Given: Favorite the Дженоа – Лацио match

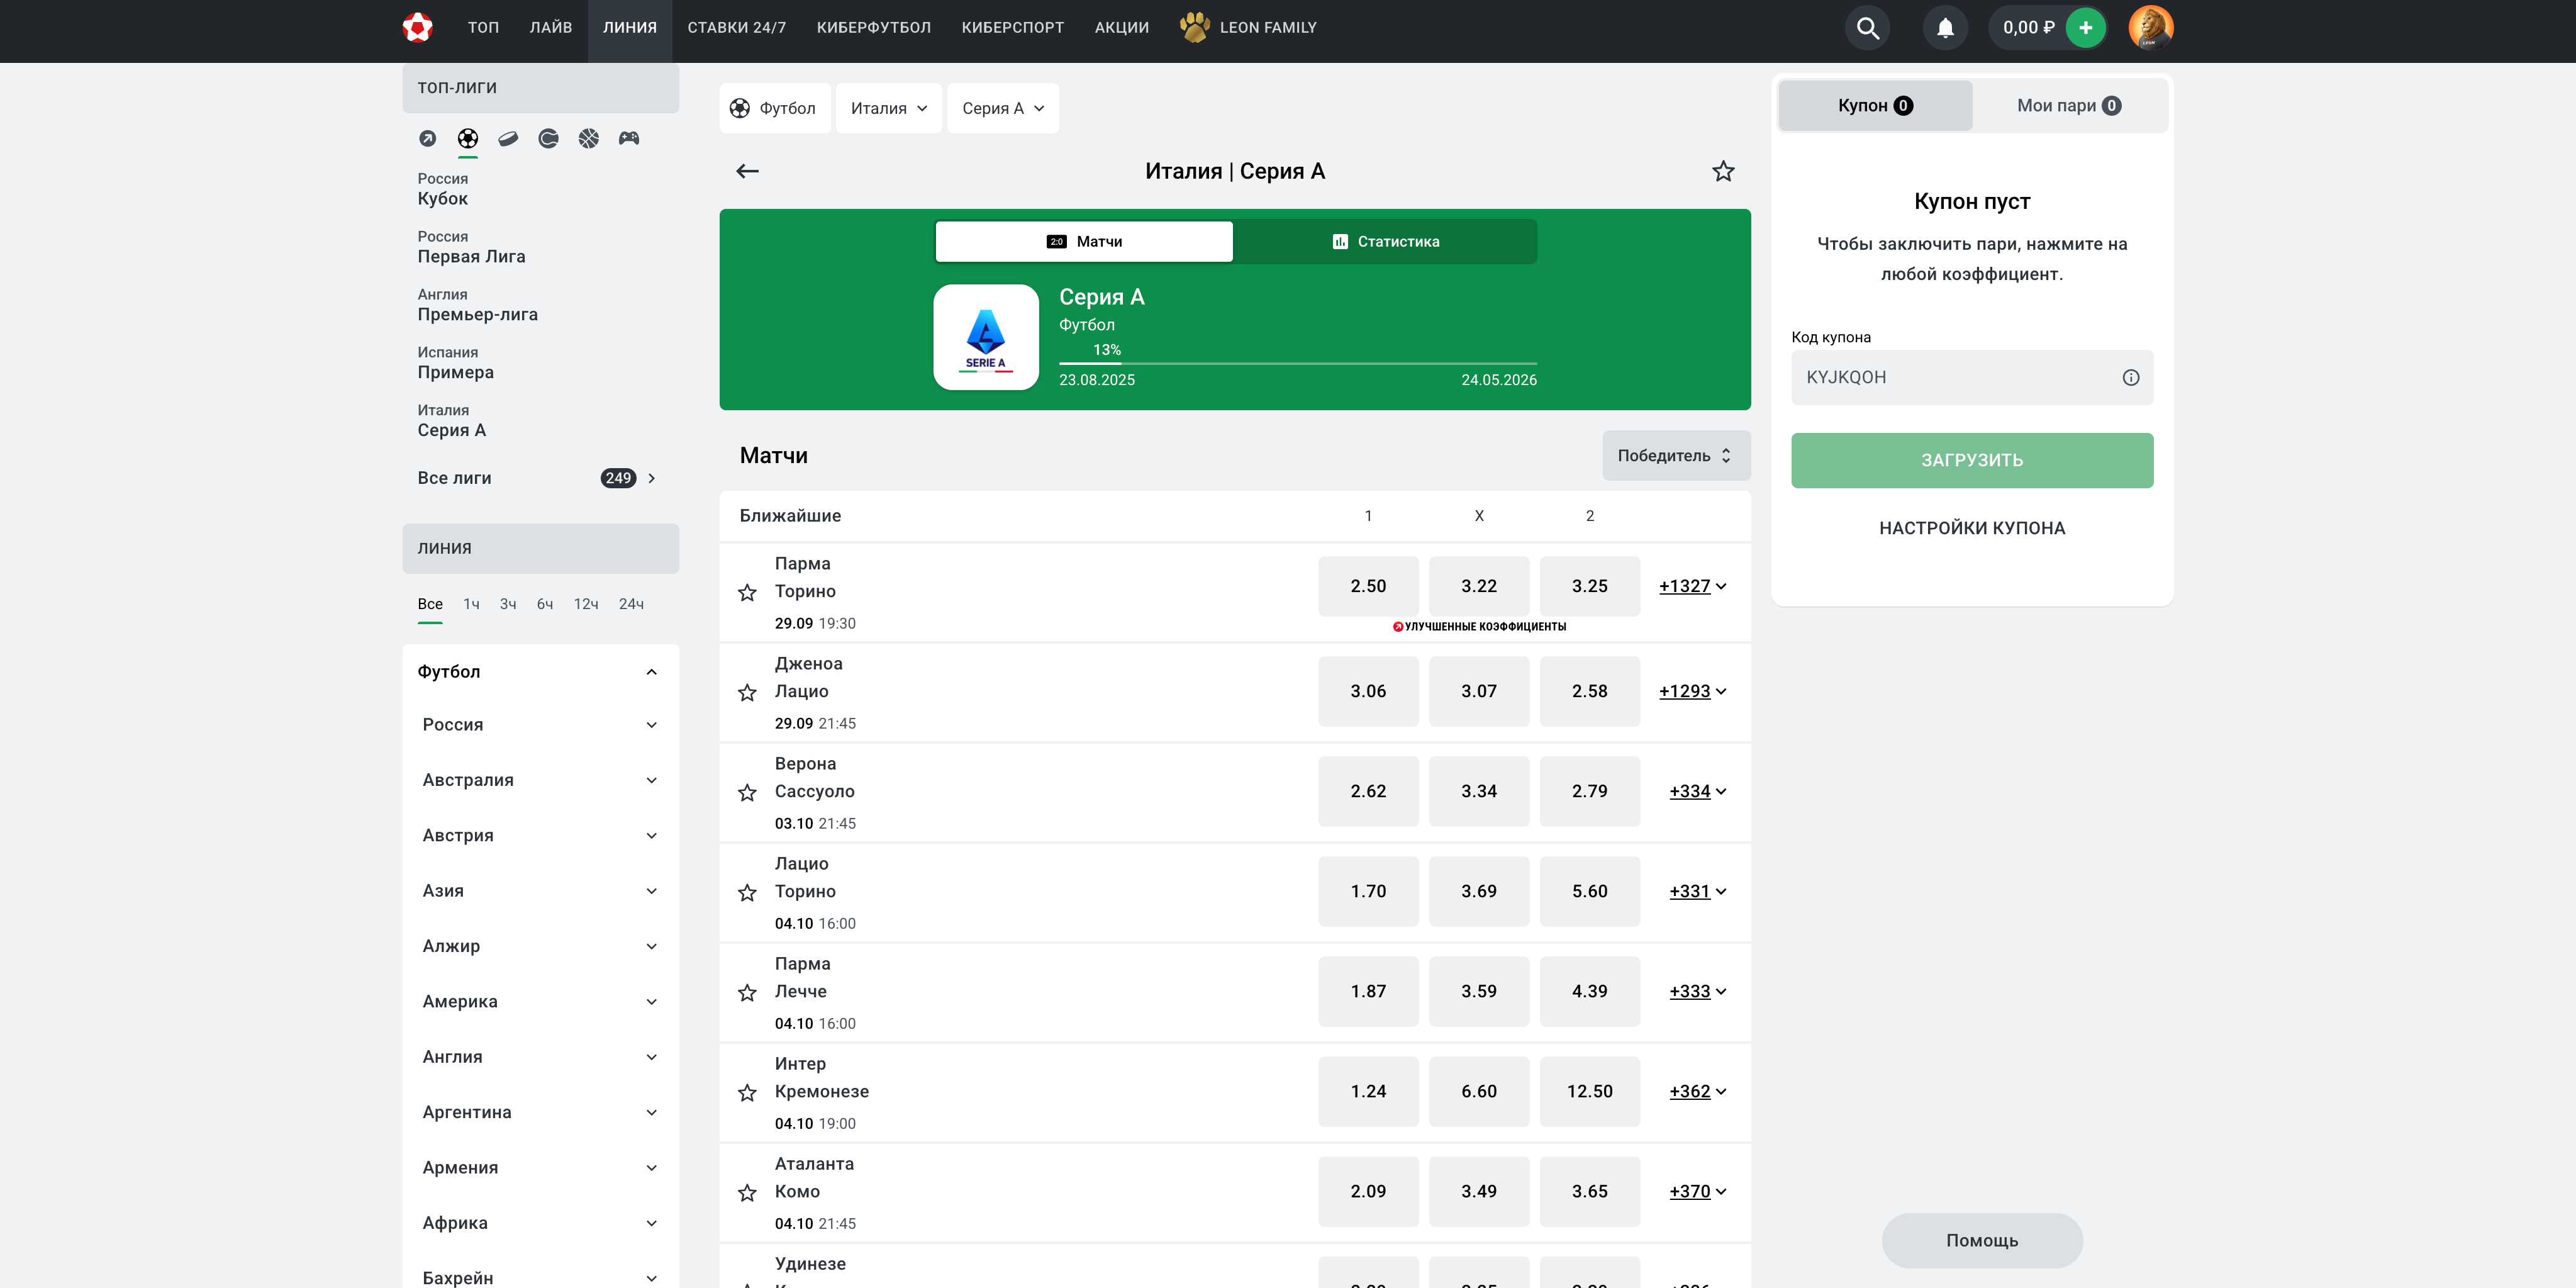Looking at the screenshot, I should 747,692.
